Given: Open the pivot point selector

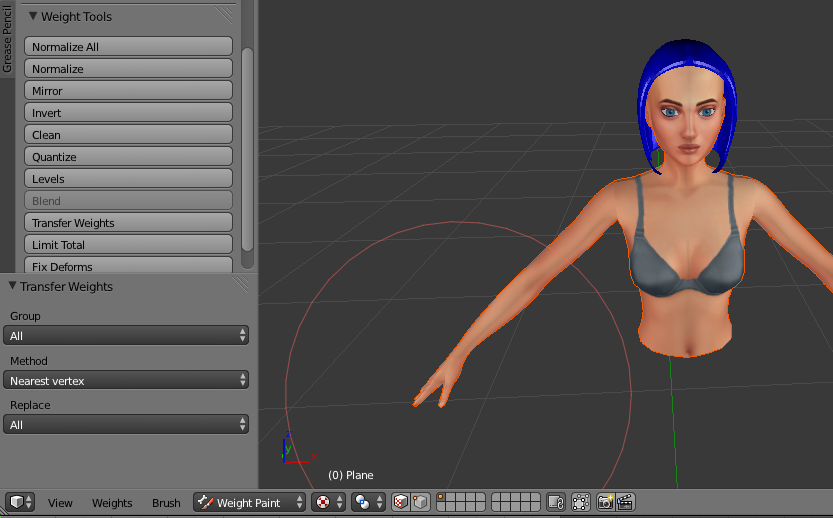Looking at the screenshot, I should [368, 502].
